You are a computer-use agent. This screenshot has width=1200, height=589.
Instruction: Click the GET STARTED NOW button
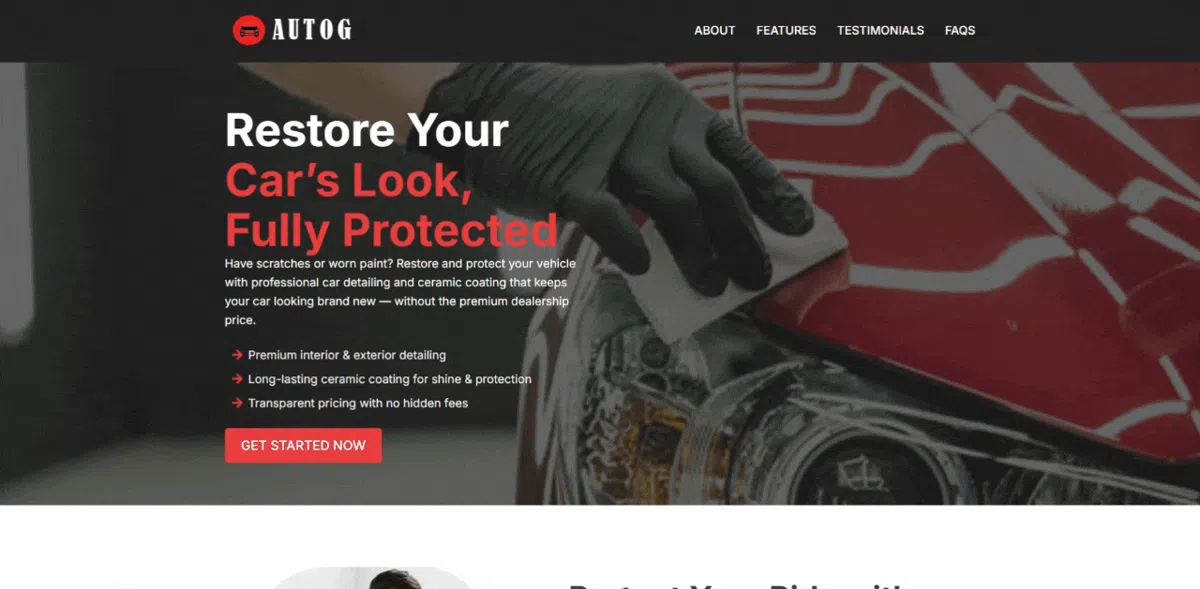tap(303, 445)
